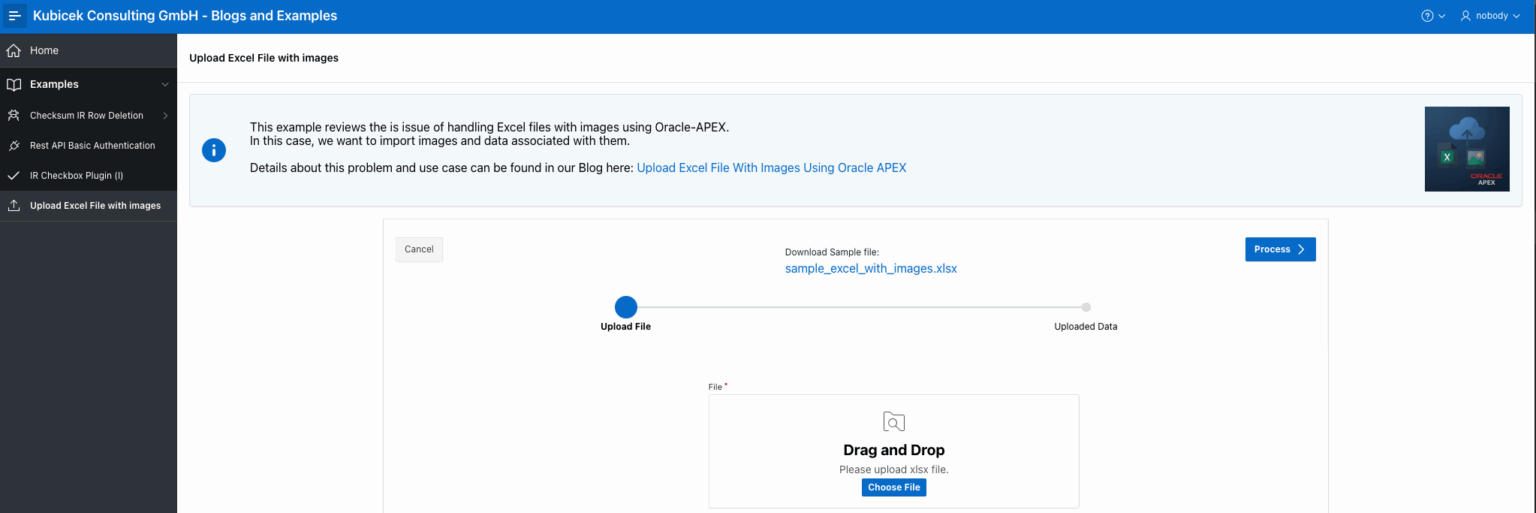Screen dimensions: 1536x513
Task: Click the Drag and Drop heading
Action: pyautogui.click(x=894, y=450)
